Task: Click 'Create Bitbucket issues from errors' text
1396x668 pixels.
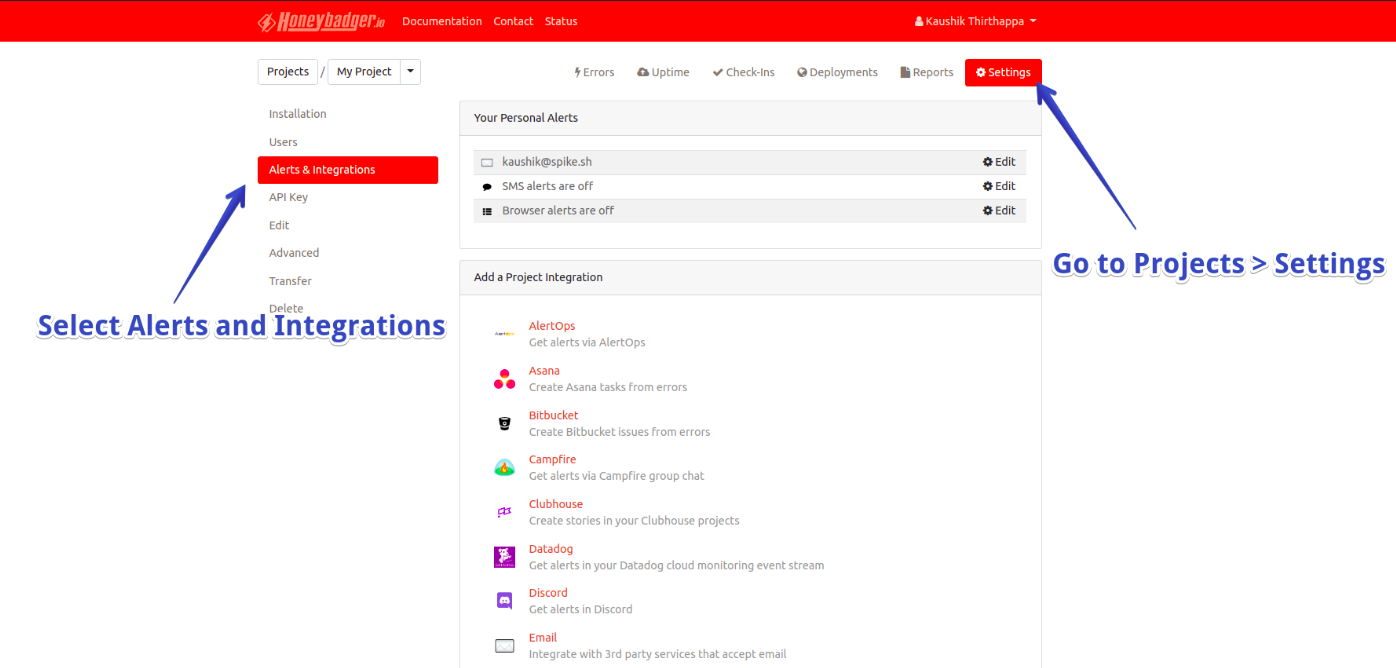Action: click(620, 432)
